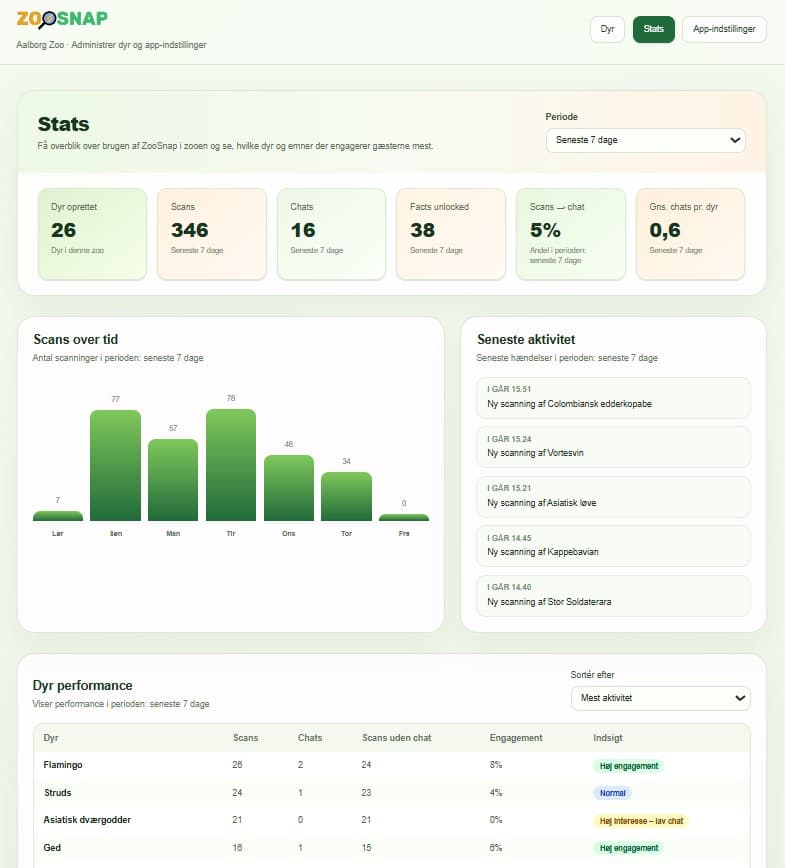
Task: Select the Ged row name
Action: coord(52,848)
